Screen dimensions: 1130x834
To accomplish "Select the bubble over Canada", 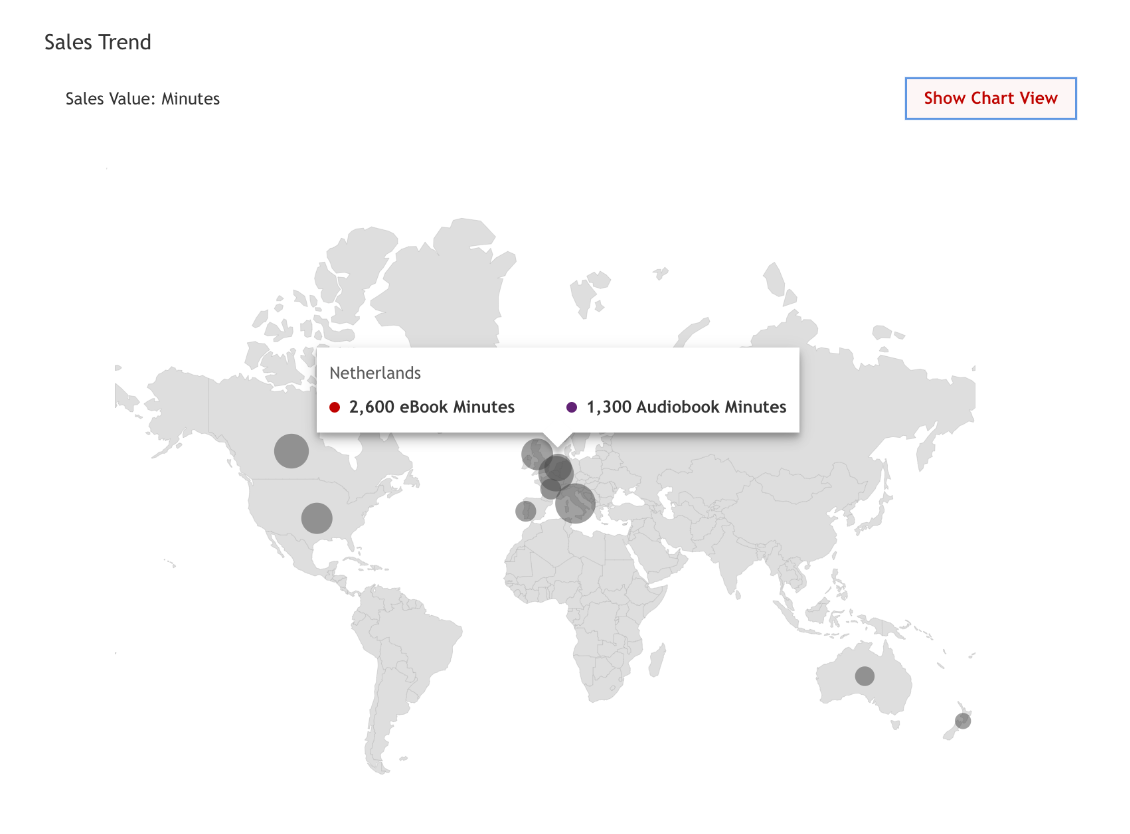I will point(291,451).
